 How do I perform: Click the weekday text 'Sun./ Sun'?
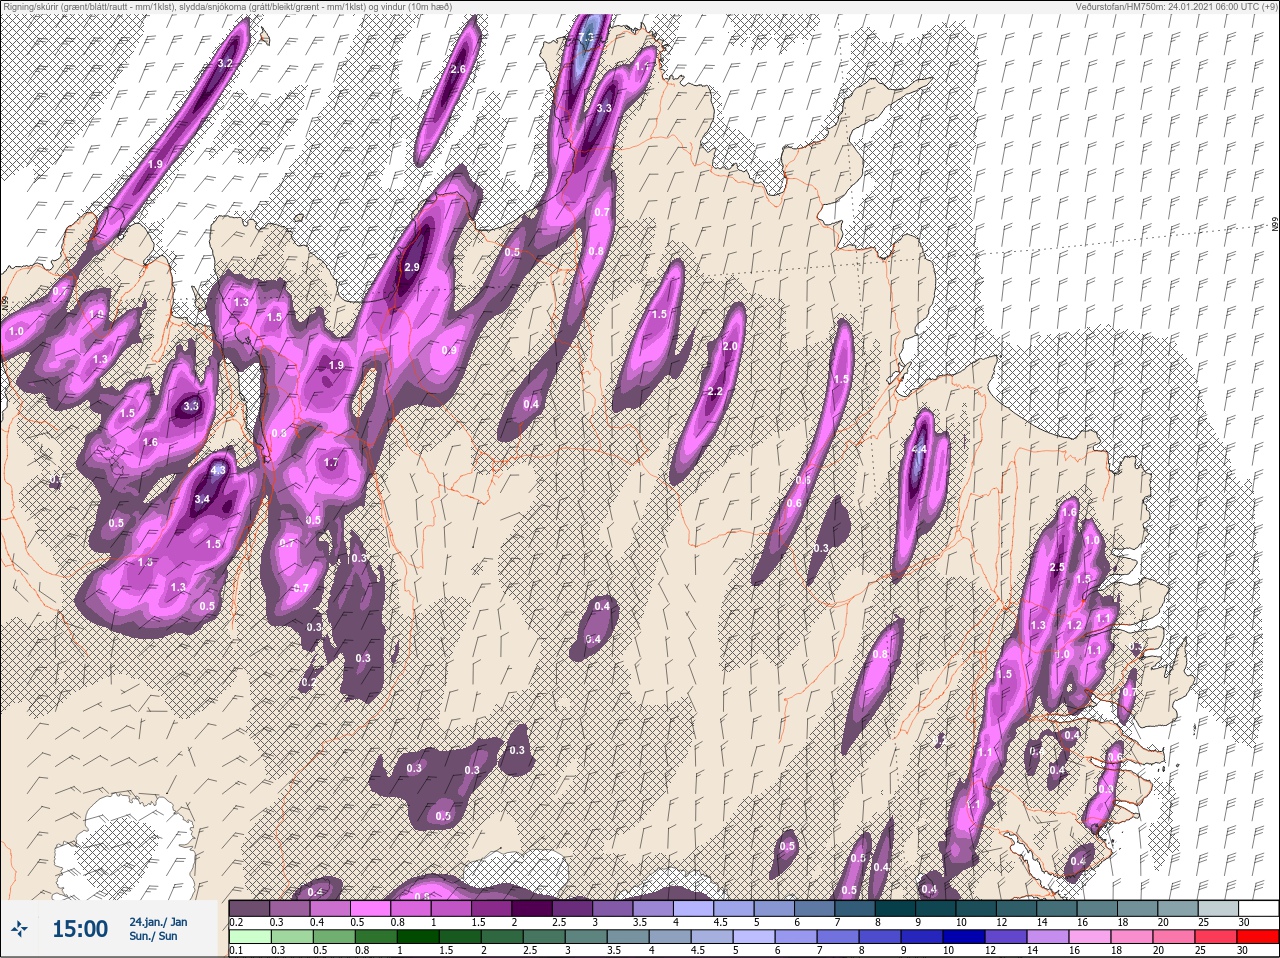click(x=153, y=936)
